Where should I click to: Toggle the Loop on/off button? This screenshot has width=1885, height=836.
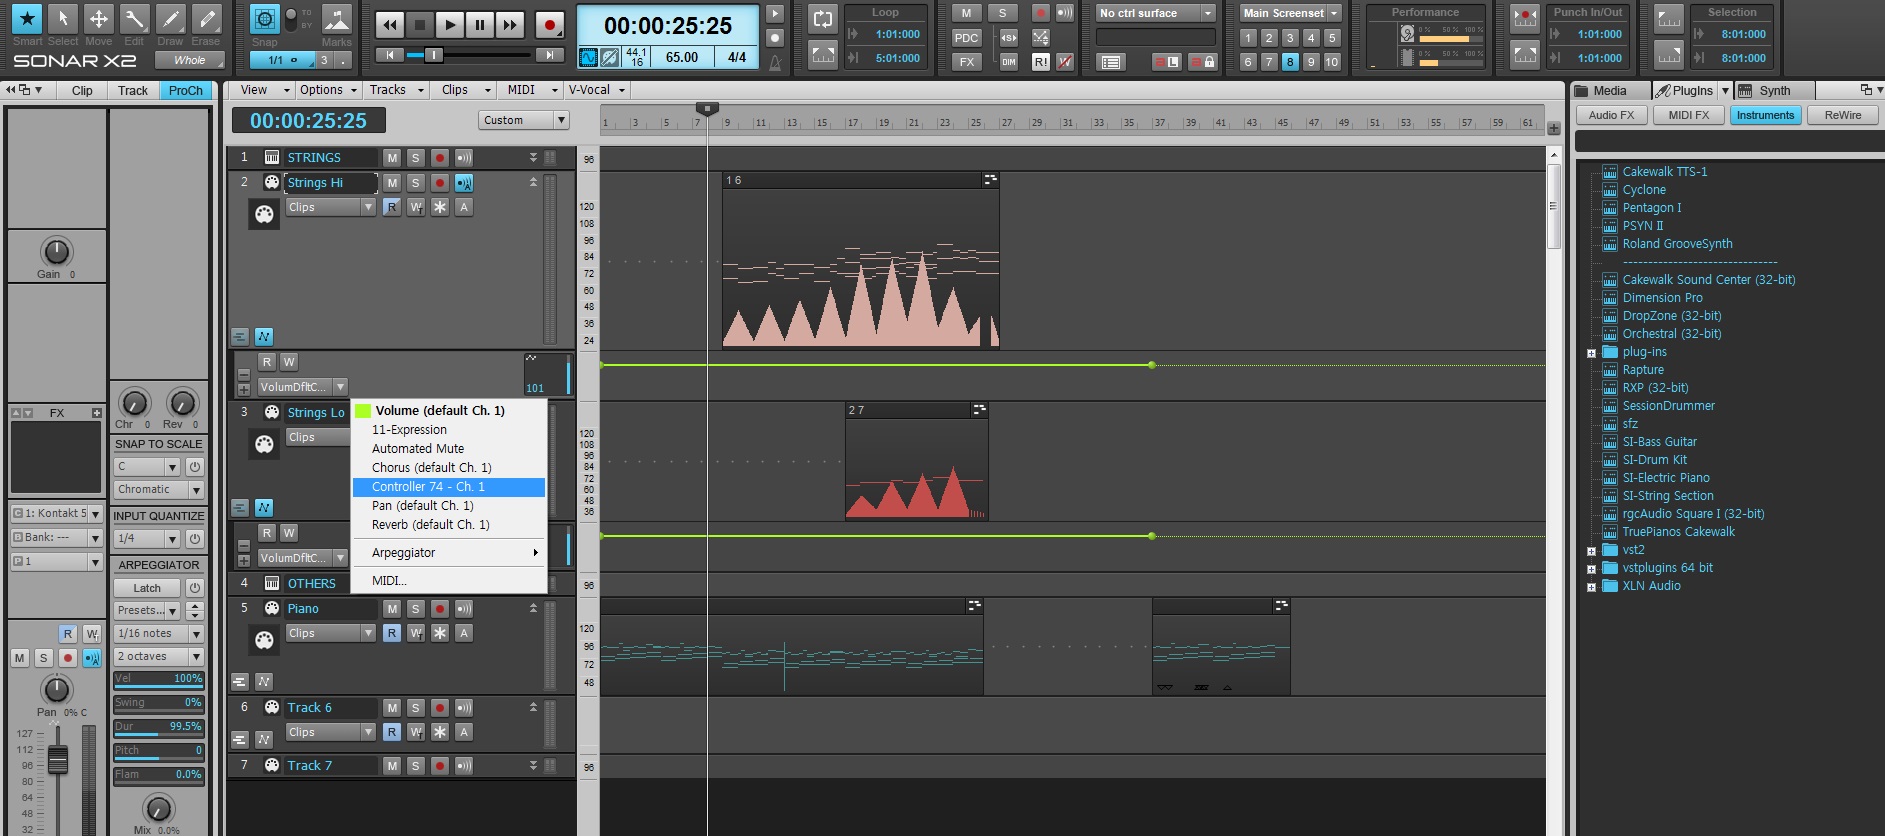click(822, 19)
